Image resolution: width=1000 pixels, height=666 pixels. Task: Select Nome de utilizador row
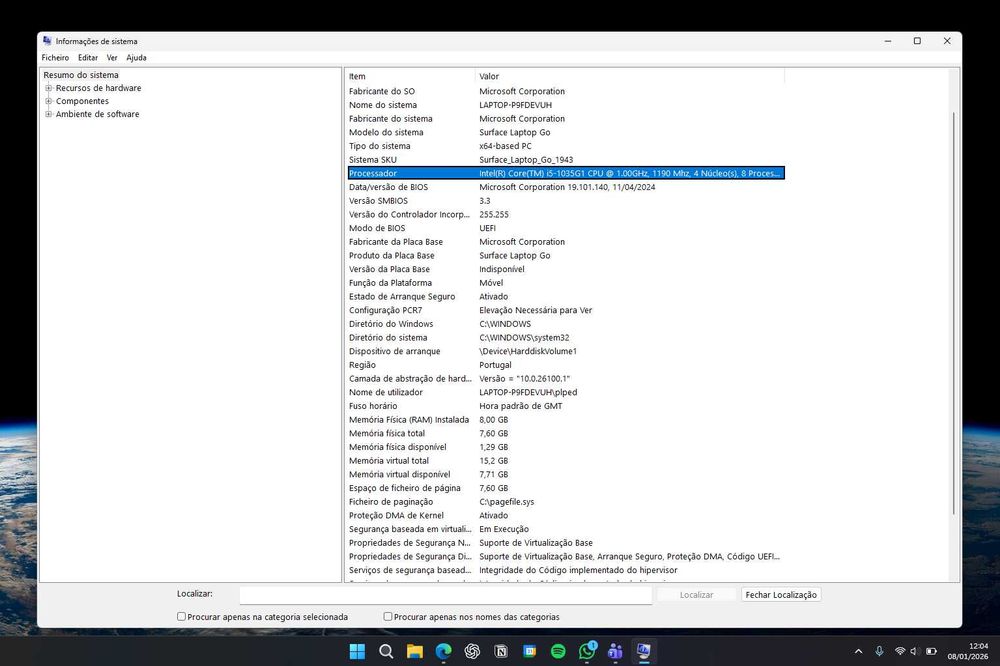(566, 392)
